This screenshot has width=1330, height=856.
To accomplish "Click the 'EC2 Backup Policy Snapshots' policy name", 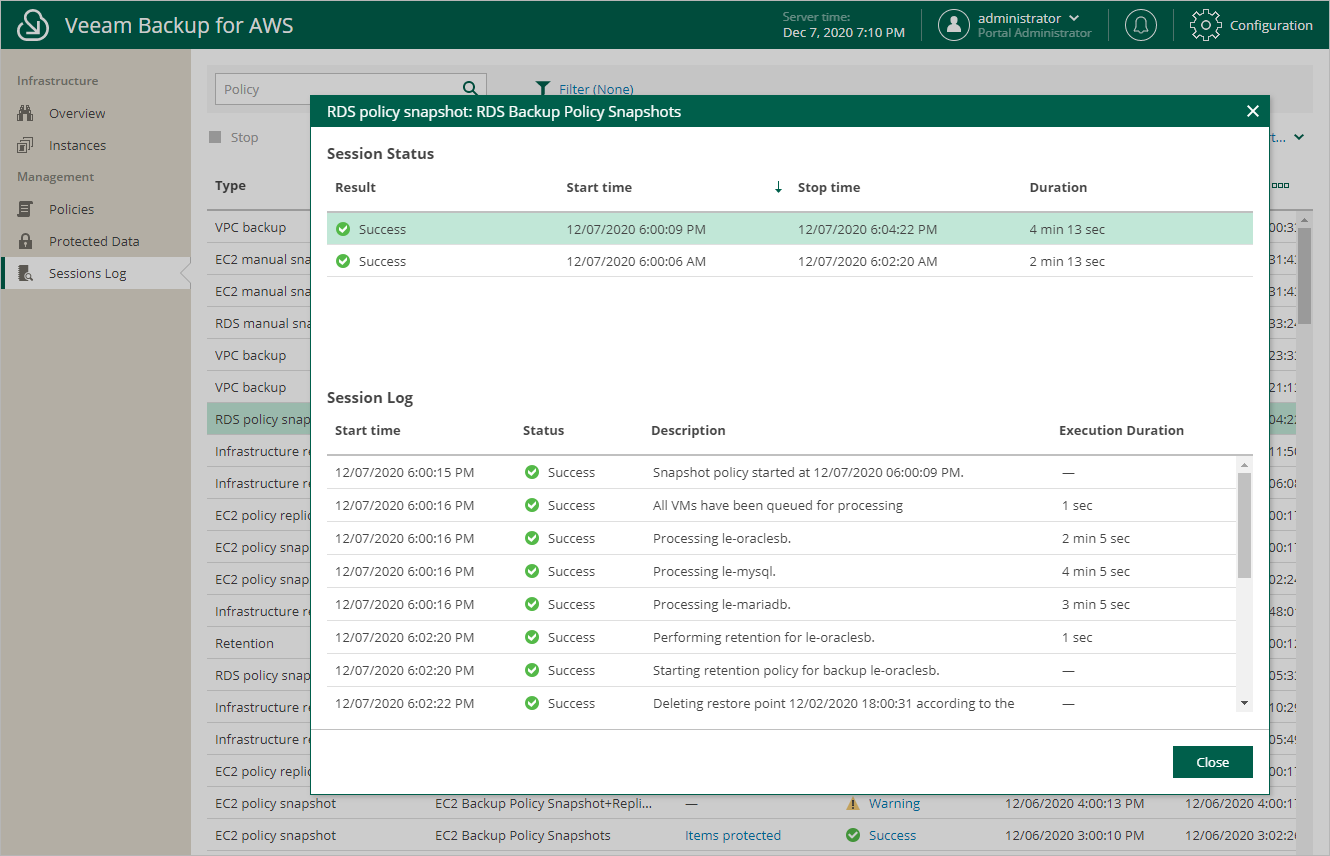I will tap(523, 835).
